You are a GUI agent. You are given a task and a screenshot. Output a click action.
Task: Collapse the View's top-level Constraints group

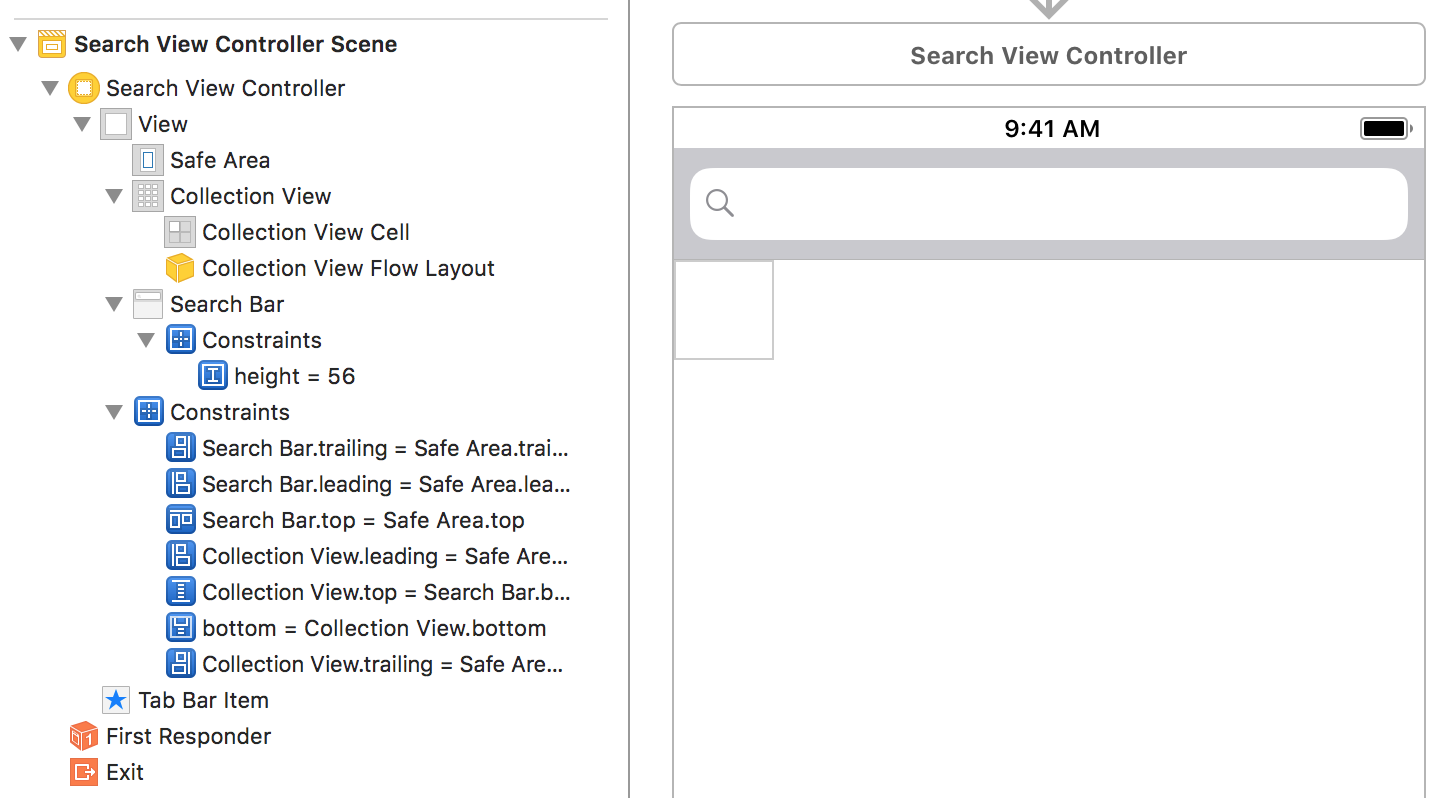tap(114, 412)
